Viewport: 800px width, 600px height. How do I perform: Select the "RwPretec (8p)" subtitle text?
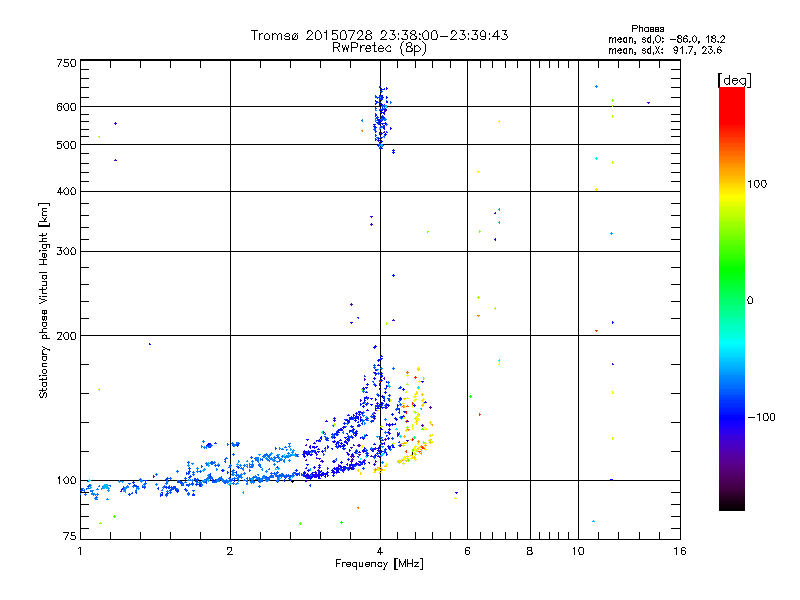pos(379,48)
